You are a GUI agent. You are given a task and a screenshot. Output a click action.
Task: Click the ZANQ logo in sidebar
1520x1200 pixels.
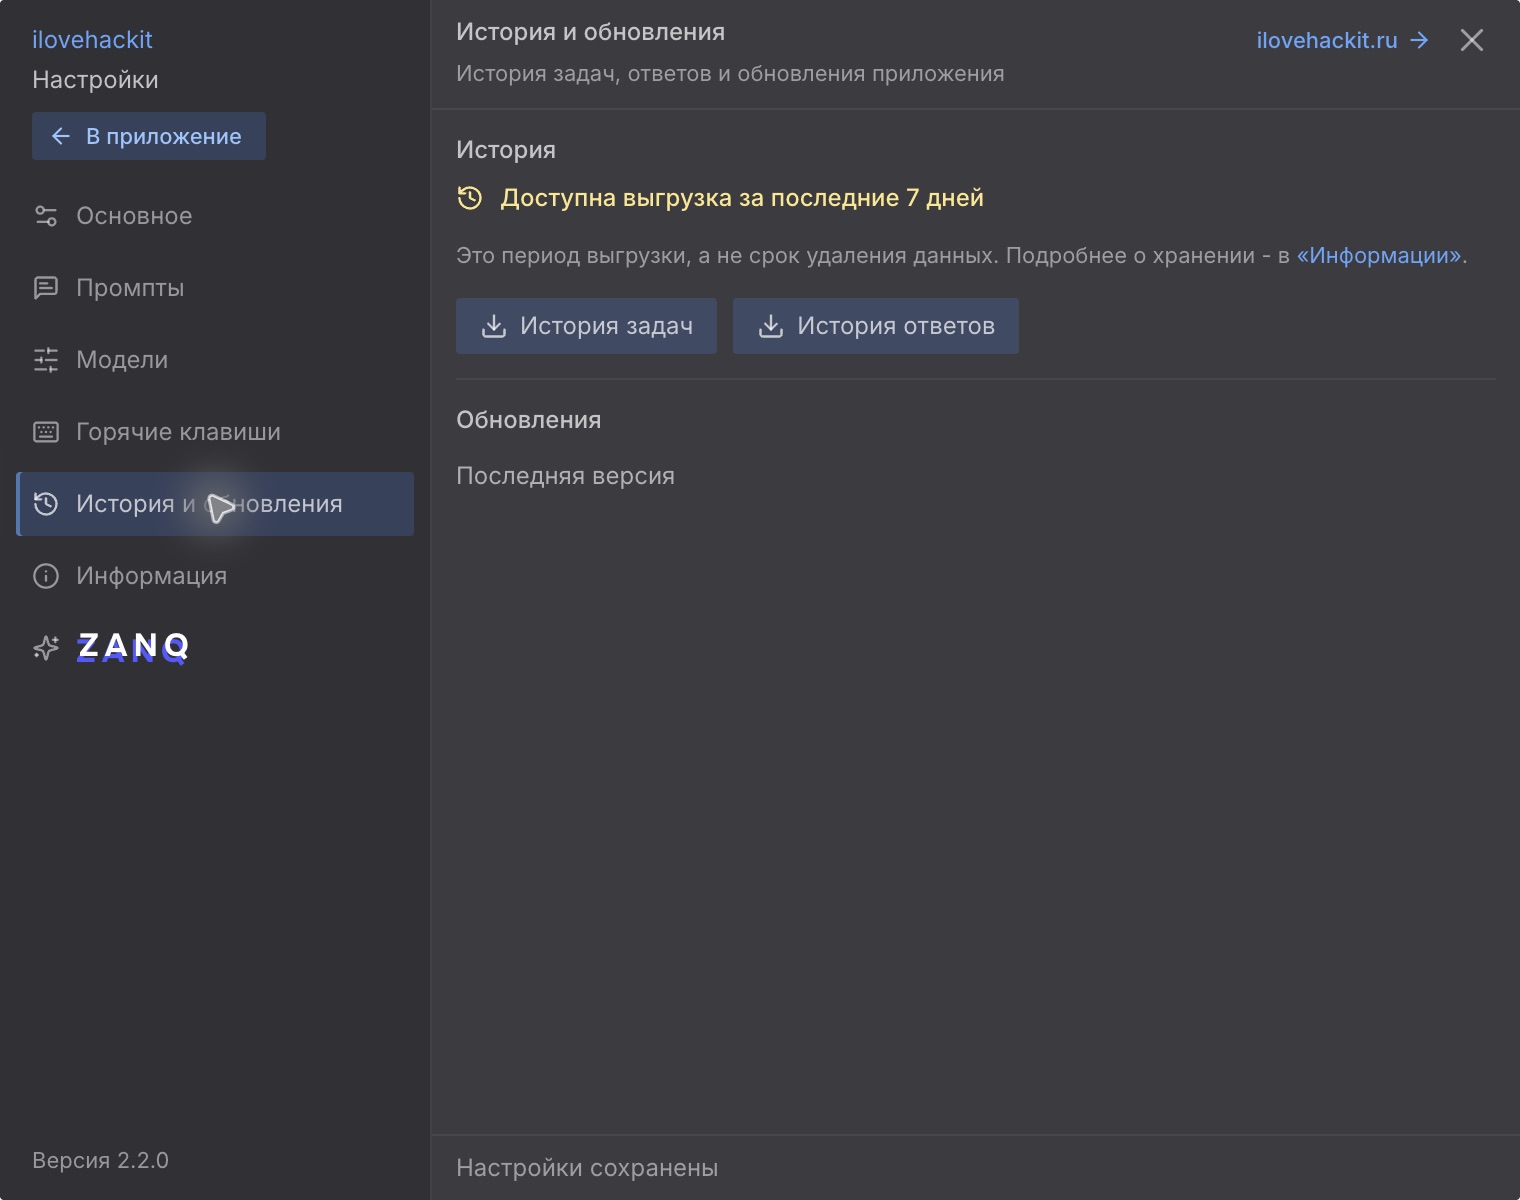[133, 647]
